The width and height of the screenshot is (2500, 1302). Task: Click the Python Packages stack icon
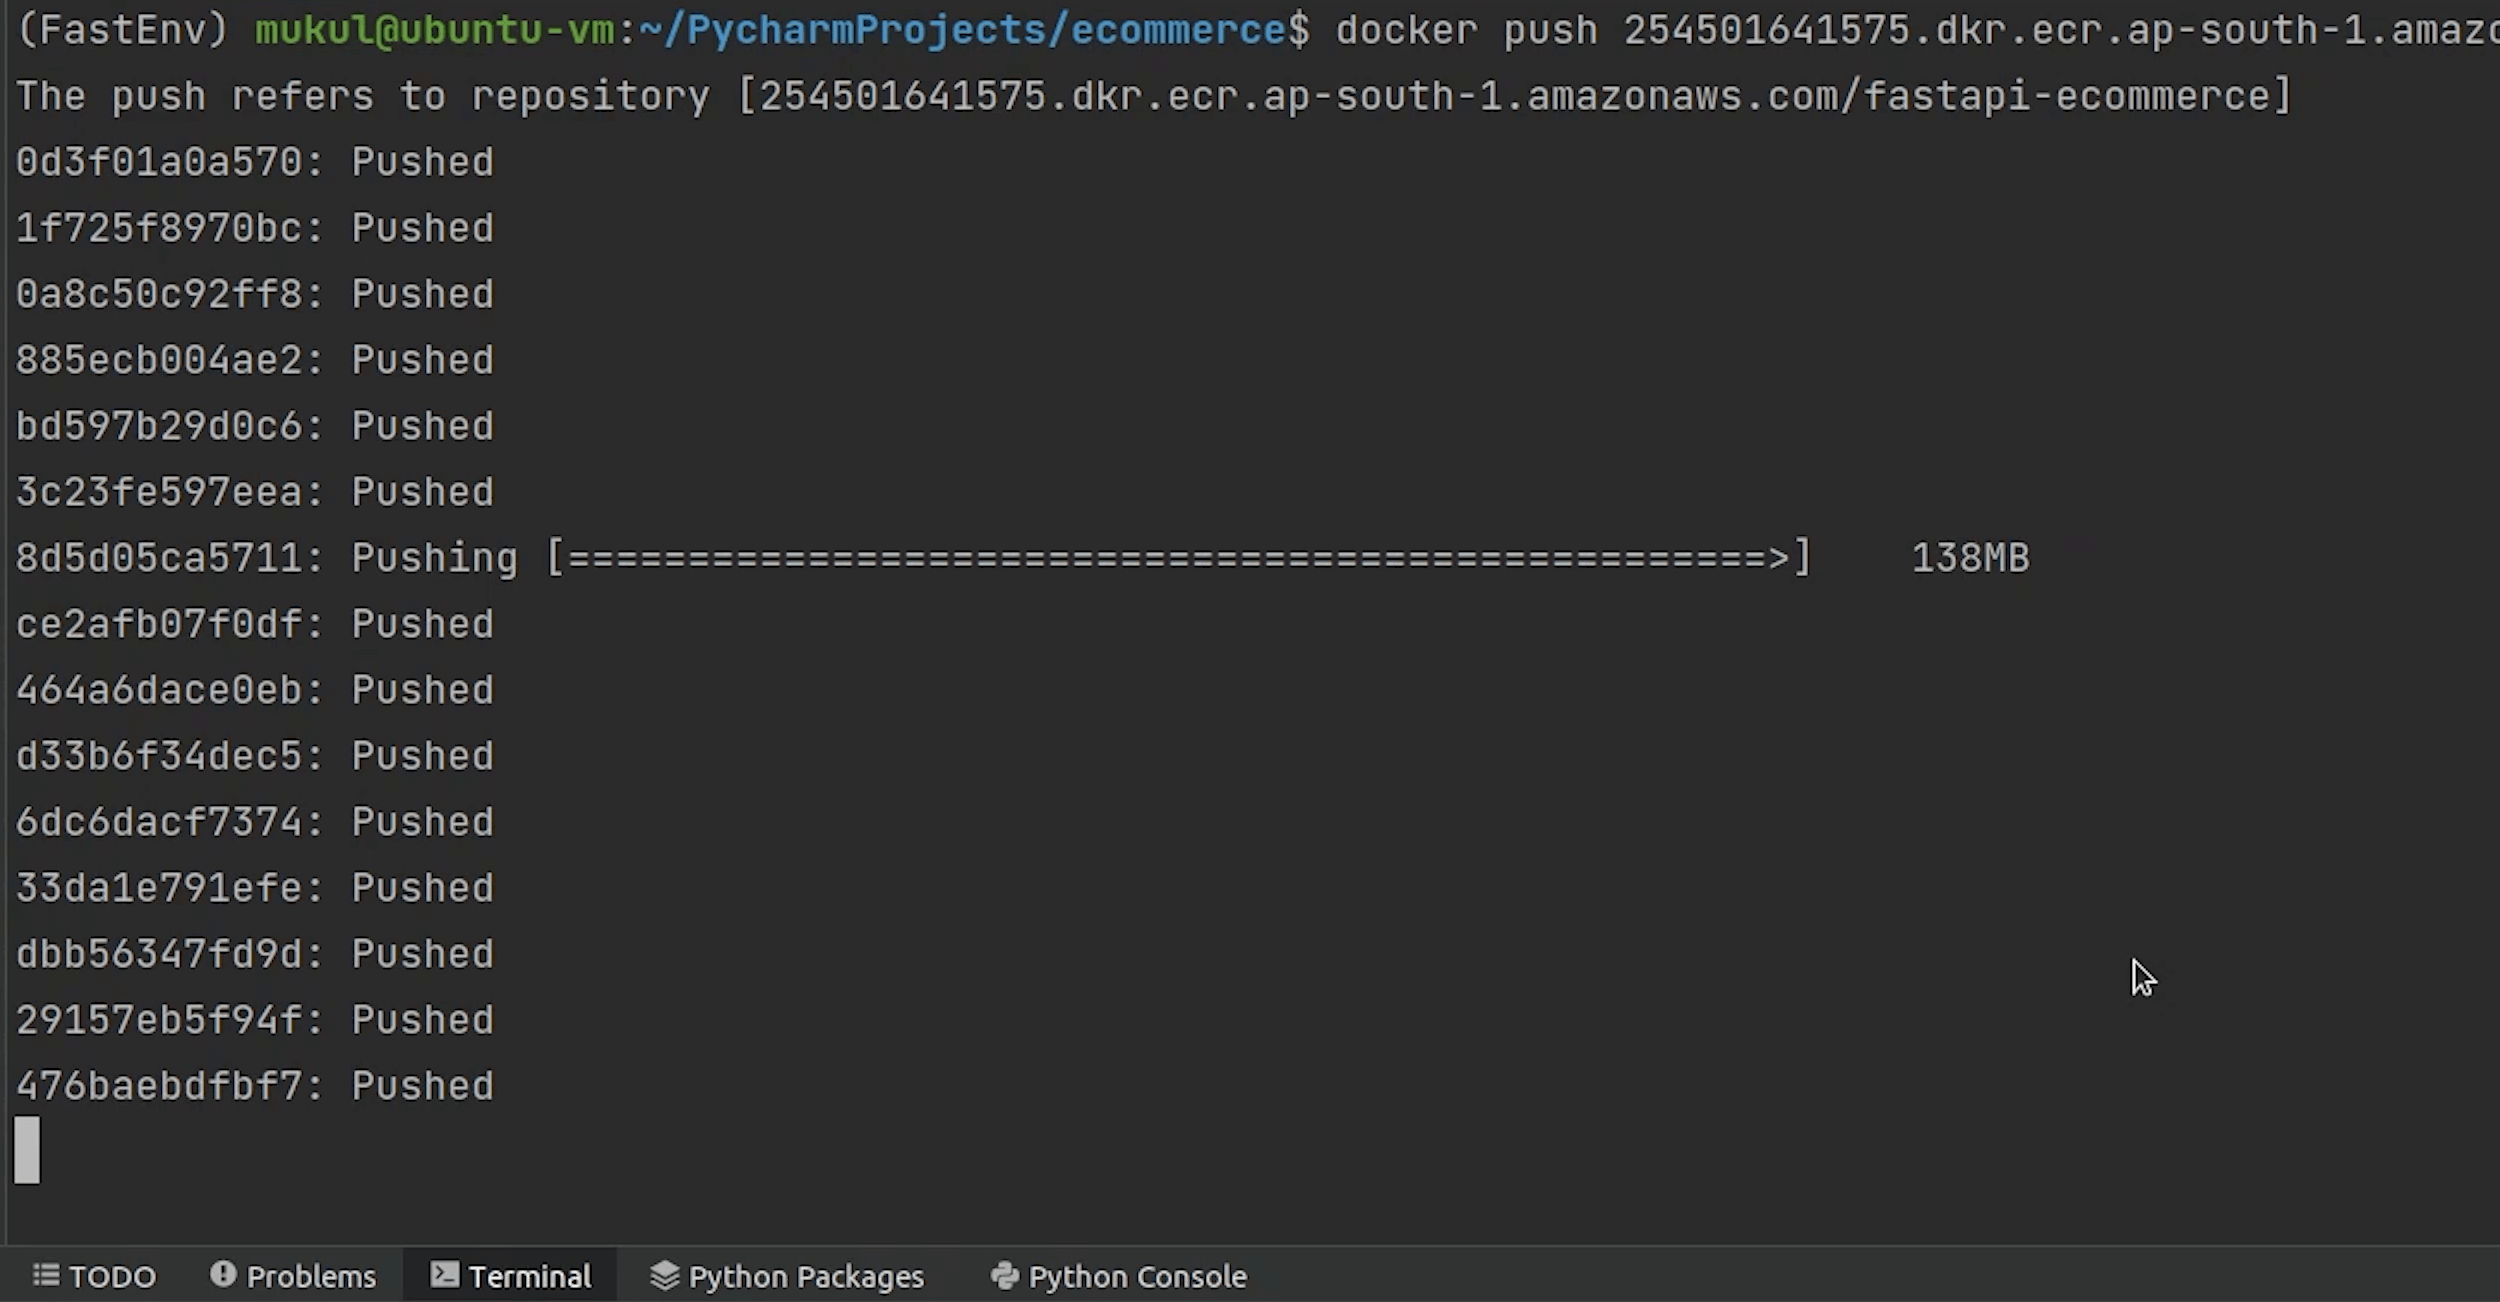(664, 1275)
